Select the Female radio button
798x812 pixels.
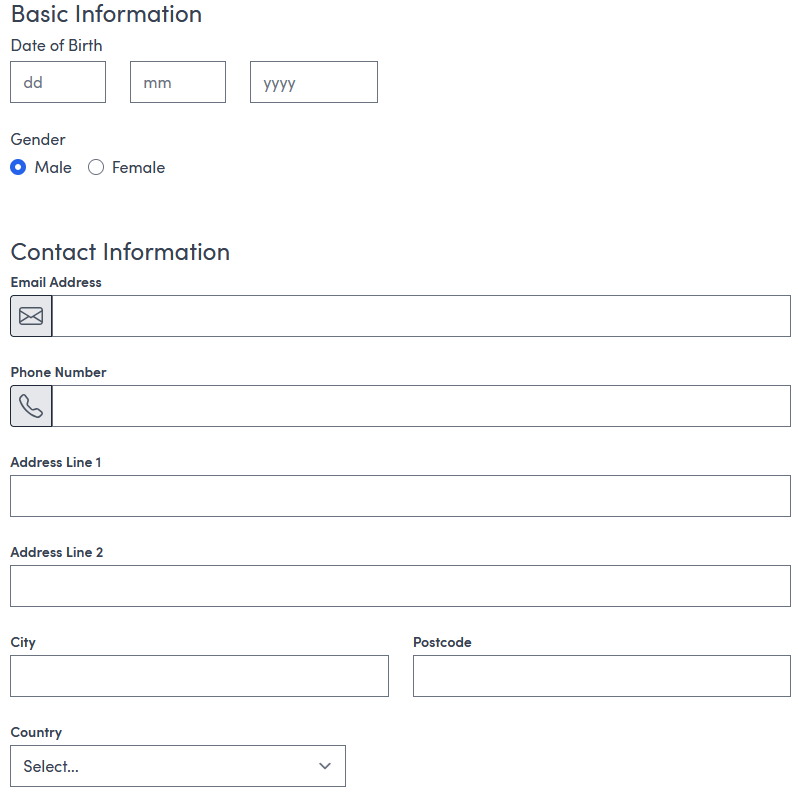pyautogui.click(x=96, y=167)
